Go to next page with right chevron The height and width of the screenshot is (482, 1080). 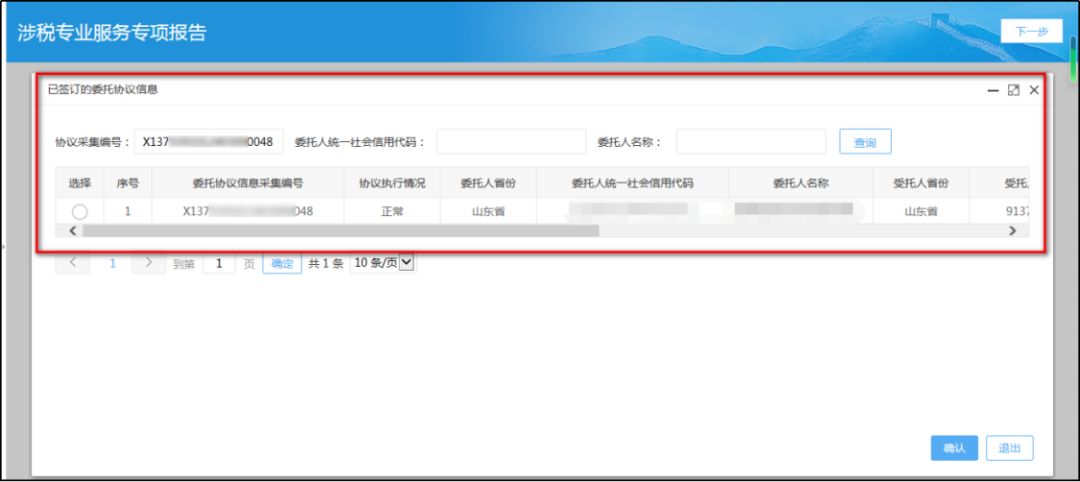tap(149, 262)
